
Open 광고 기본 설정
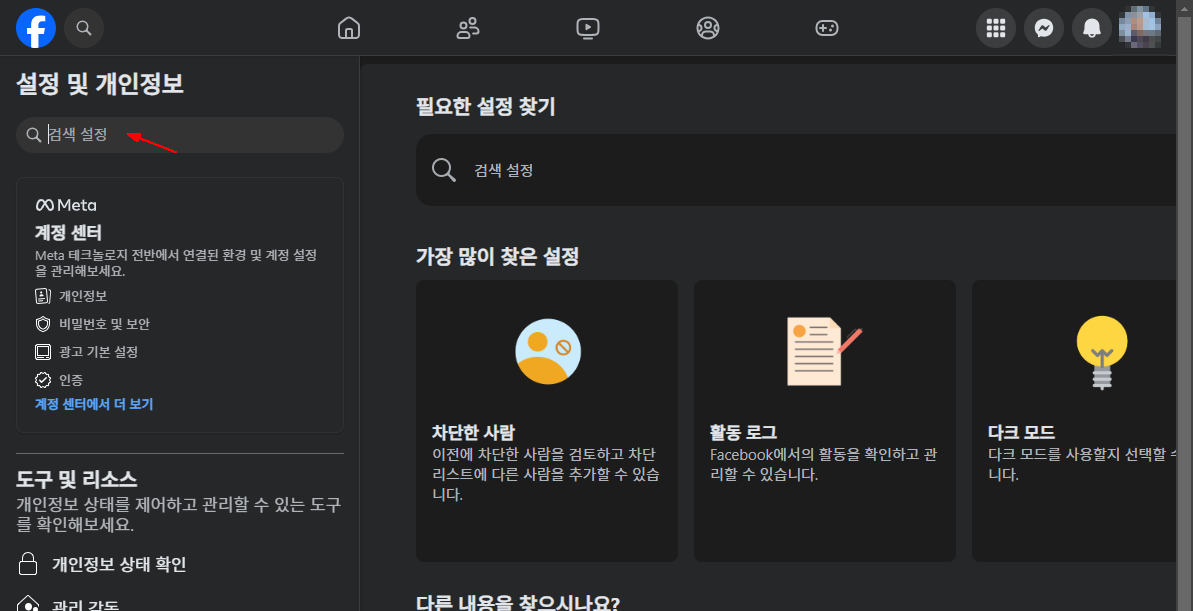coord(98,352)
